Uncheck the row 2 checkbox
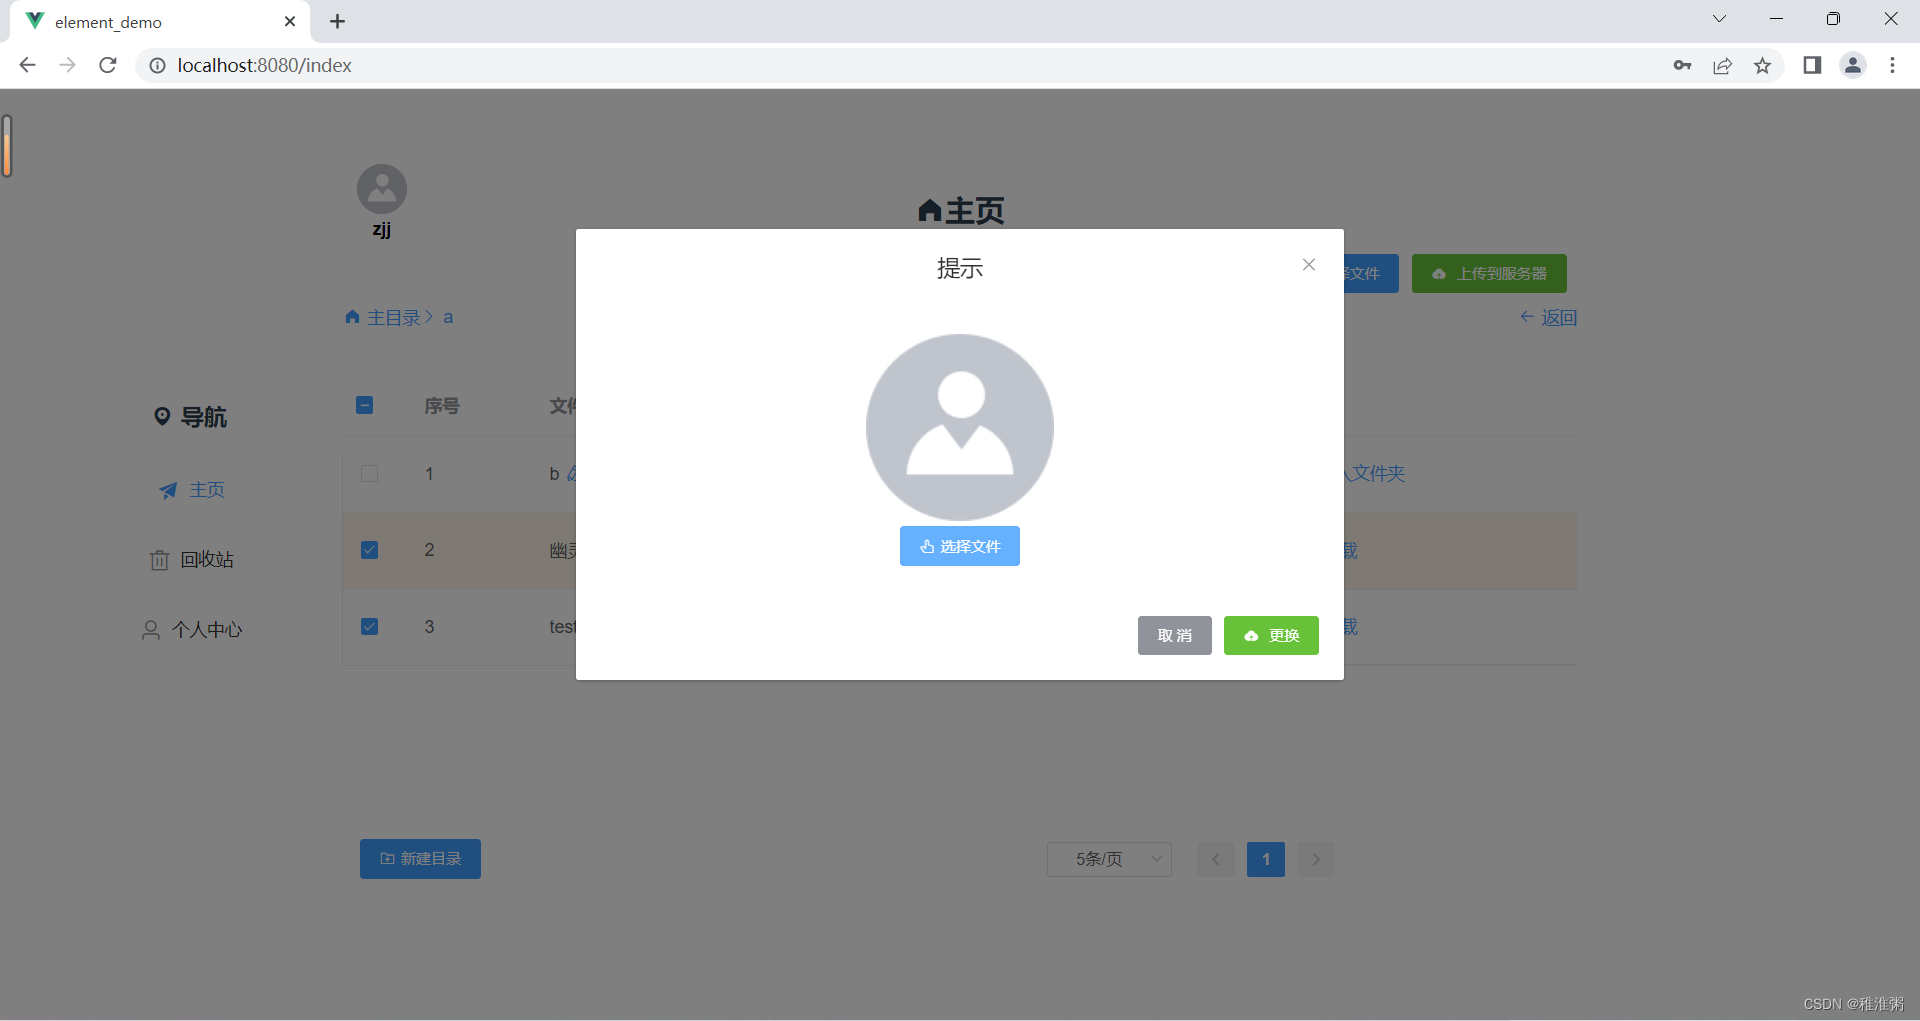1920x1021 pixels. coord(369,549)
